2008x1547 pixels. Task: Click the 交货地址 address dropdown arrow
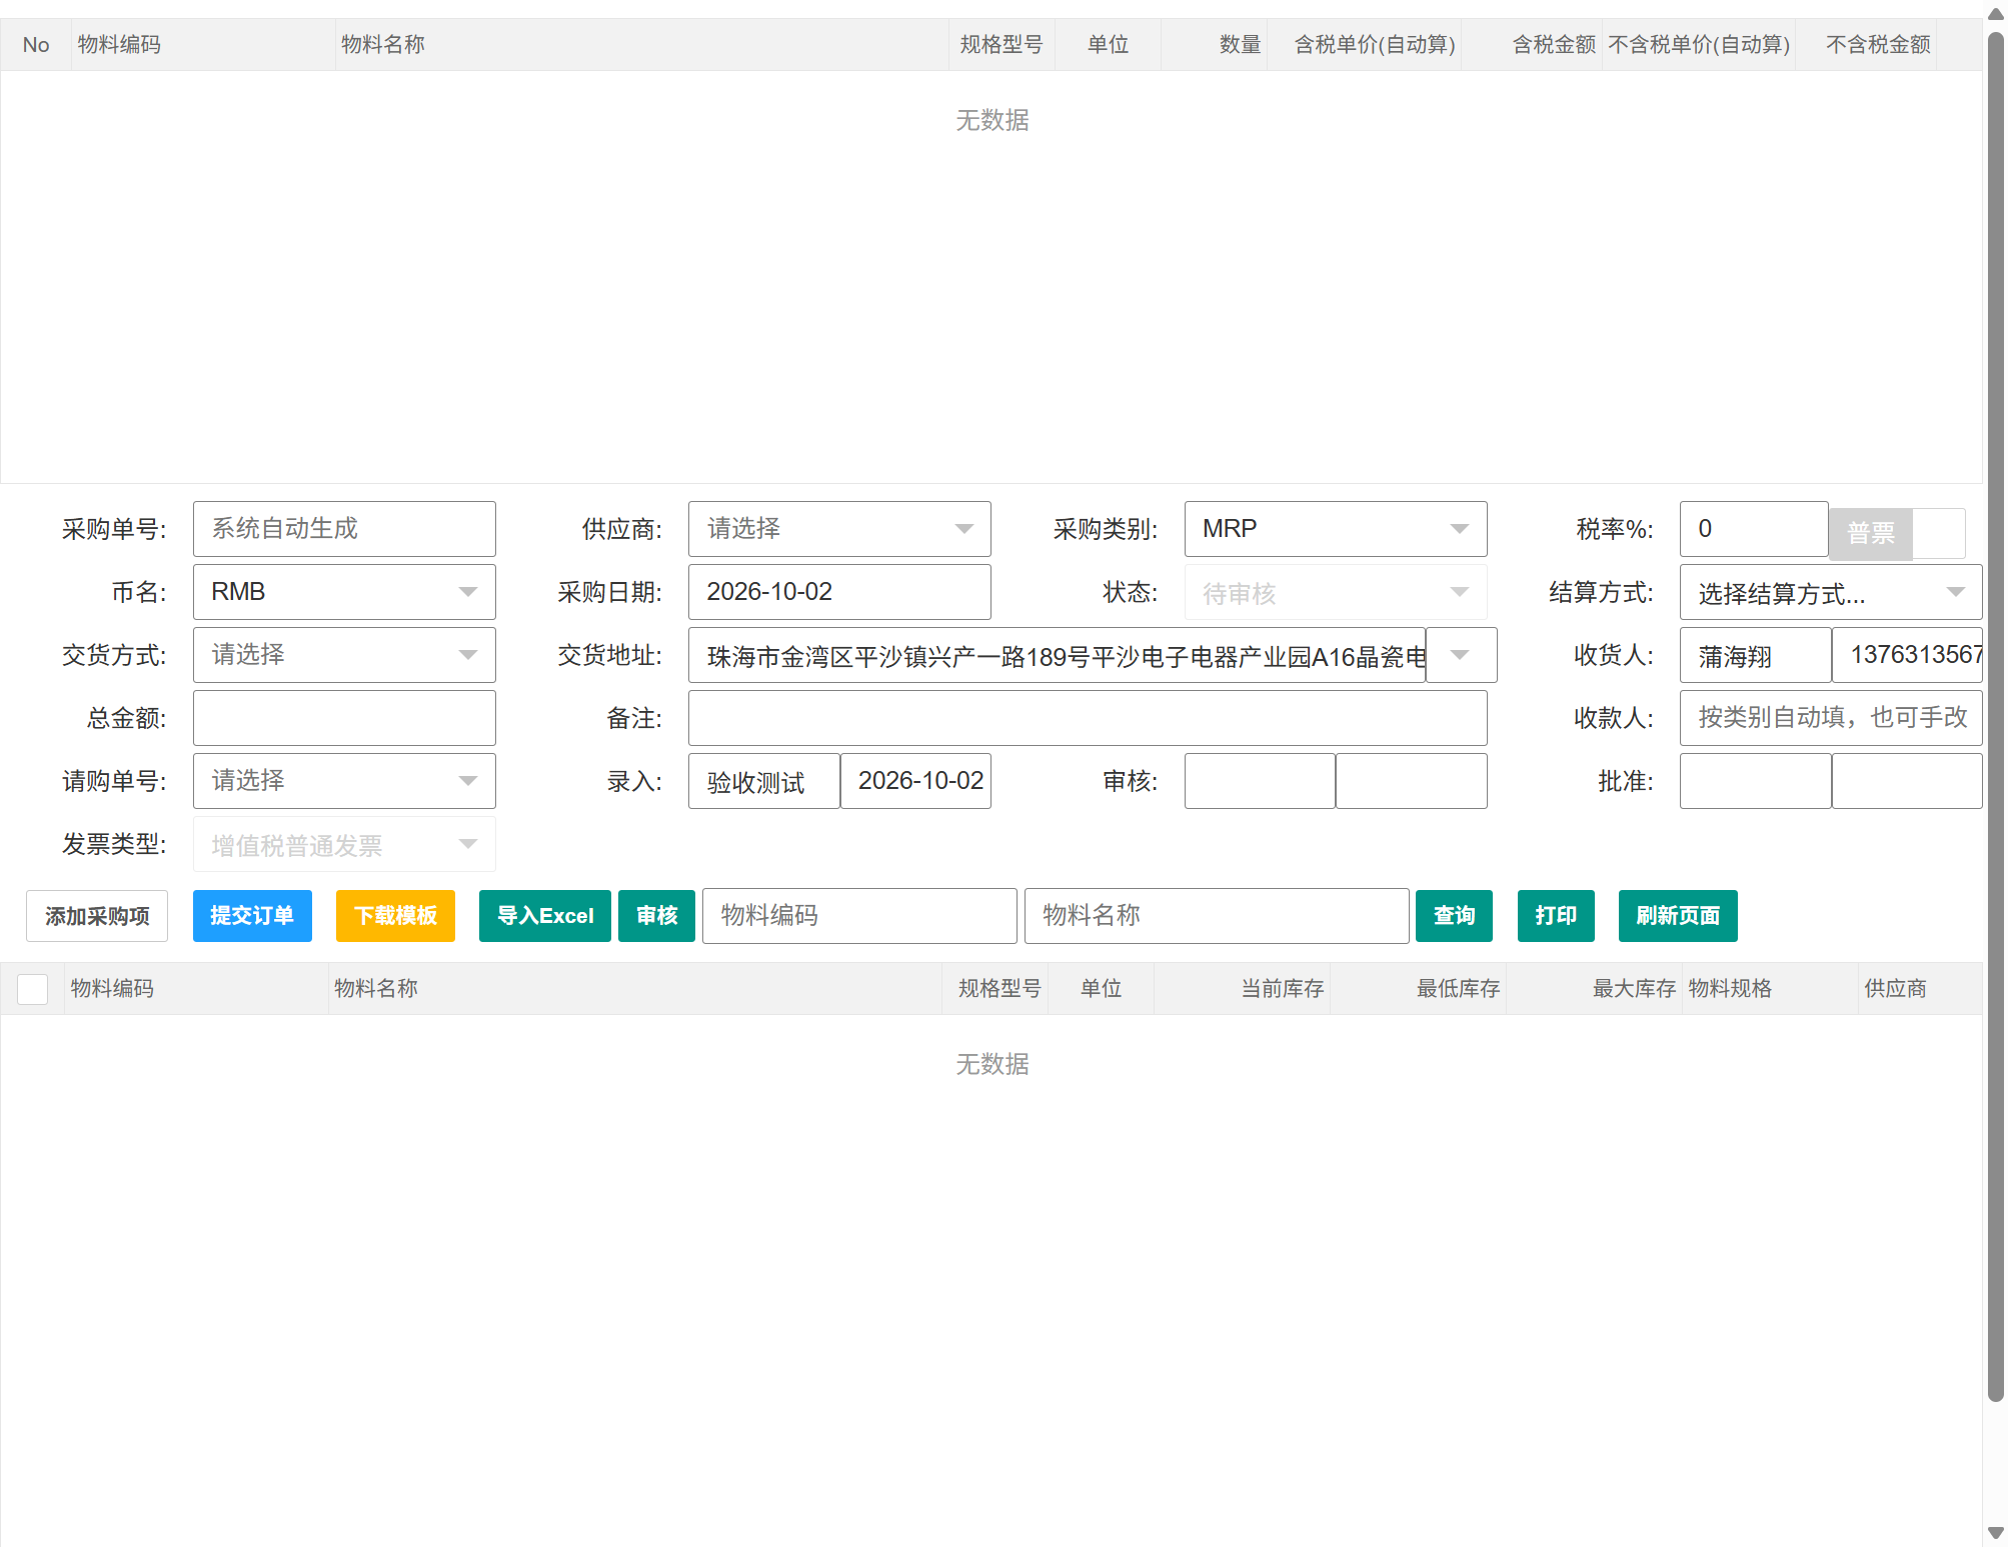click(1460, 655)
